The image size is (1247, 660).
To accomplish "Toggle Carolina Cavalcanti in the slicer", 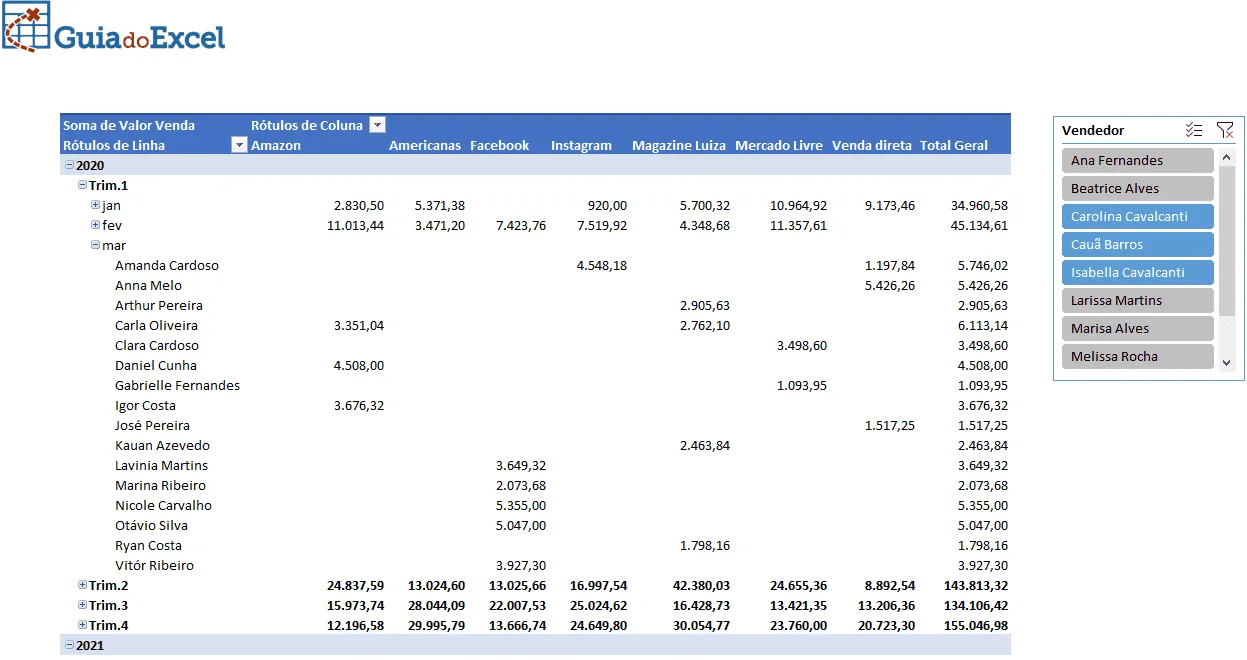I will pyautogui.click(x=1138, y=216).
